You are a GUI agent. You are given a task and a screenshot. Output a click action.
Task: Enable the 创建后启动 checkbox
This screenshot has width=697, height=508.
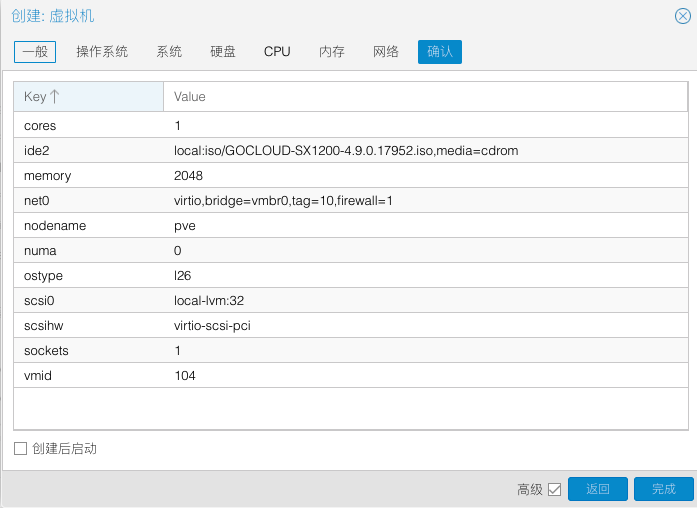pyautogui.click(x=20, y=449)
